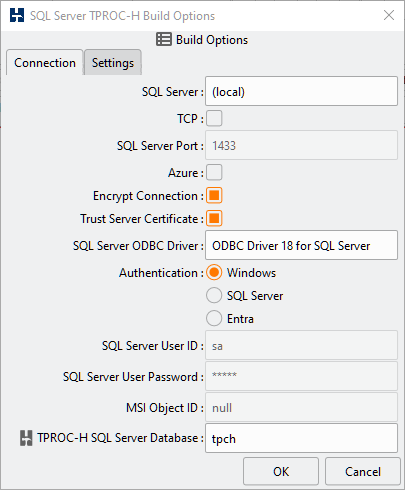The height and width of the screenshot is (490, 405).
Task: Select SQL Server authentication
Action: (x=214, y=296)
